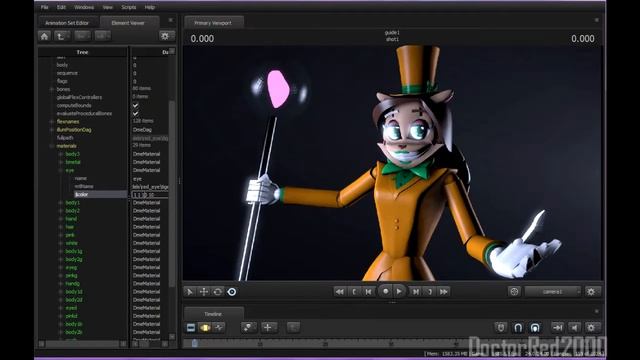Screen dimensions: 640x360
Task: Switch to the Clip Editor mode
Action: pyautogui.click(x=191, y=327)
